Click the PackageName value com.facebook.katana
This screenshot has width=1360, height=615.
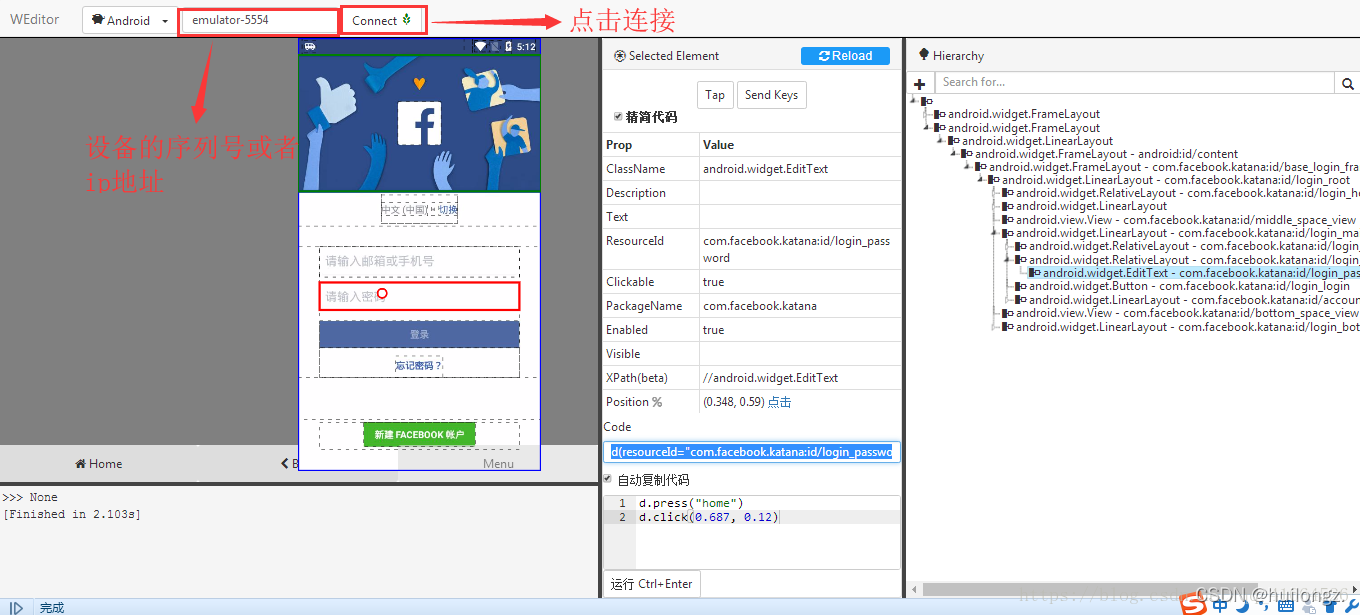point(760,306)
